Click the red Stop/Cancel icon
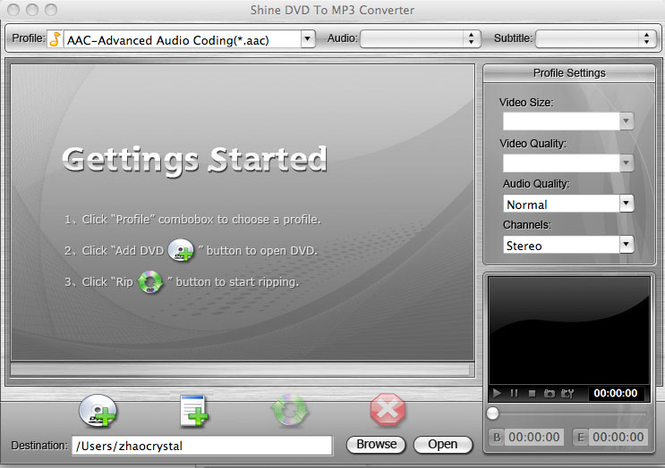 coord(388,409)
